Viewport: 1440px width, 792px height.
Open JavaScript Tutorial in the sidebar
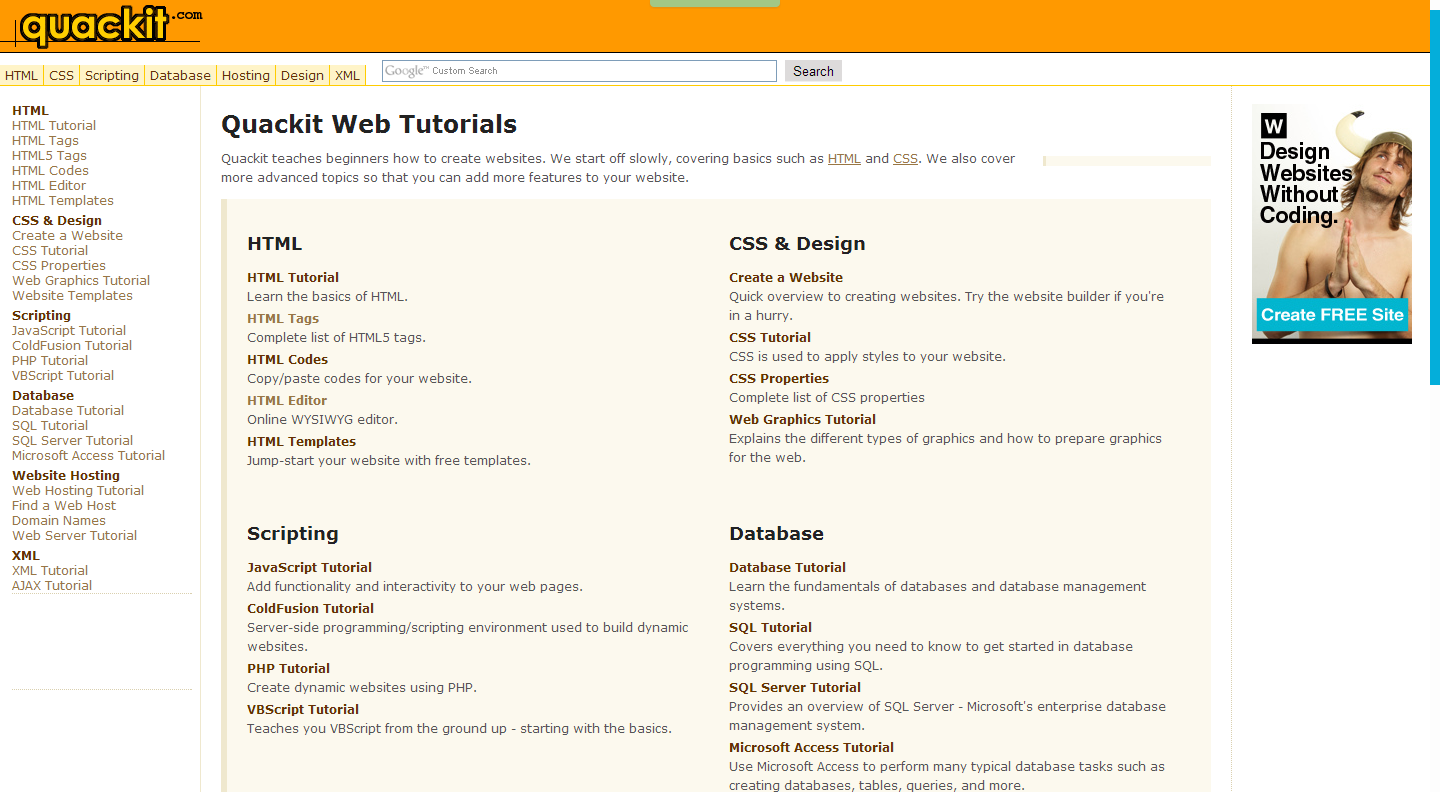[69, 331]
